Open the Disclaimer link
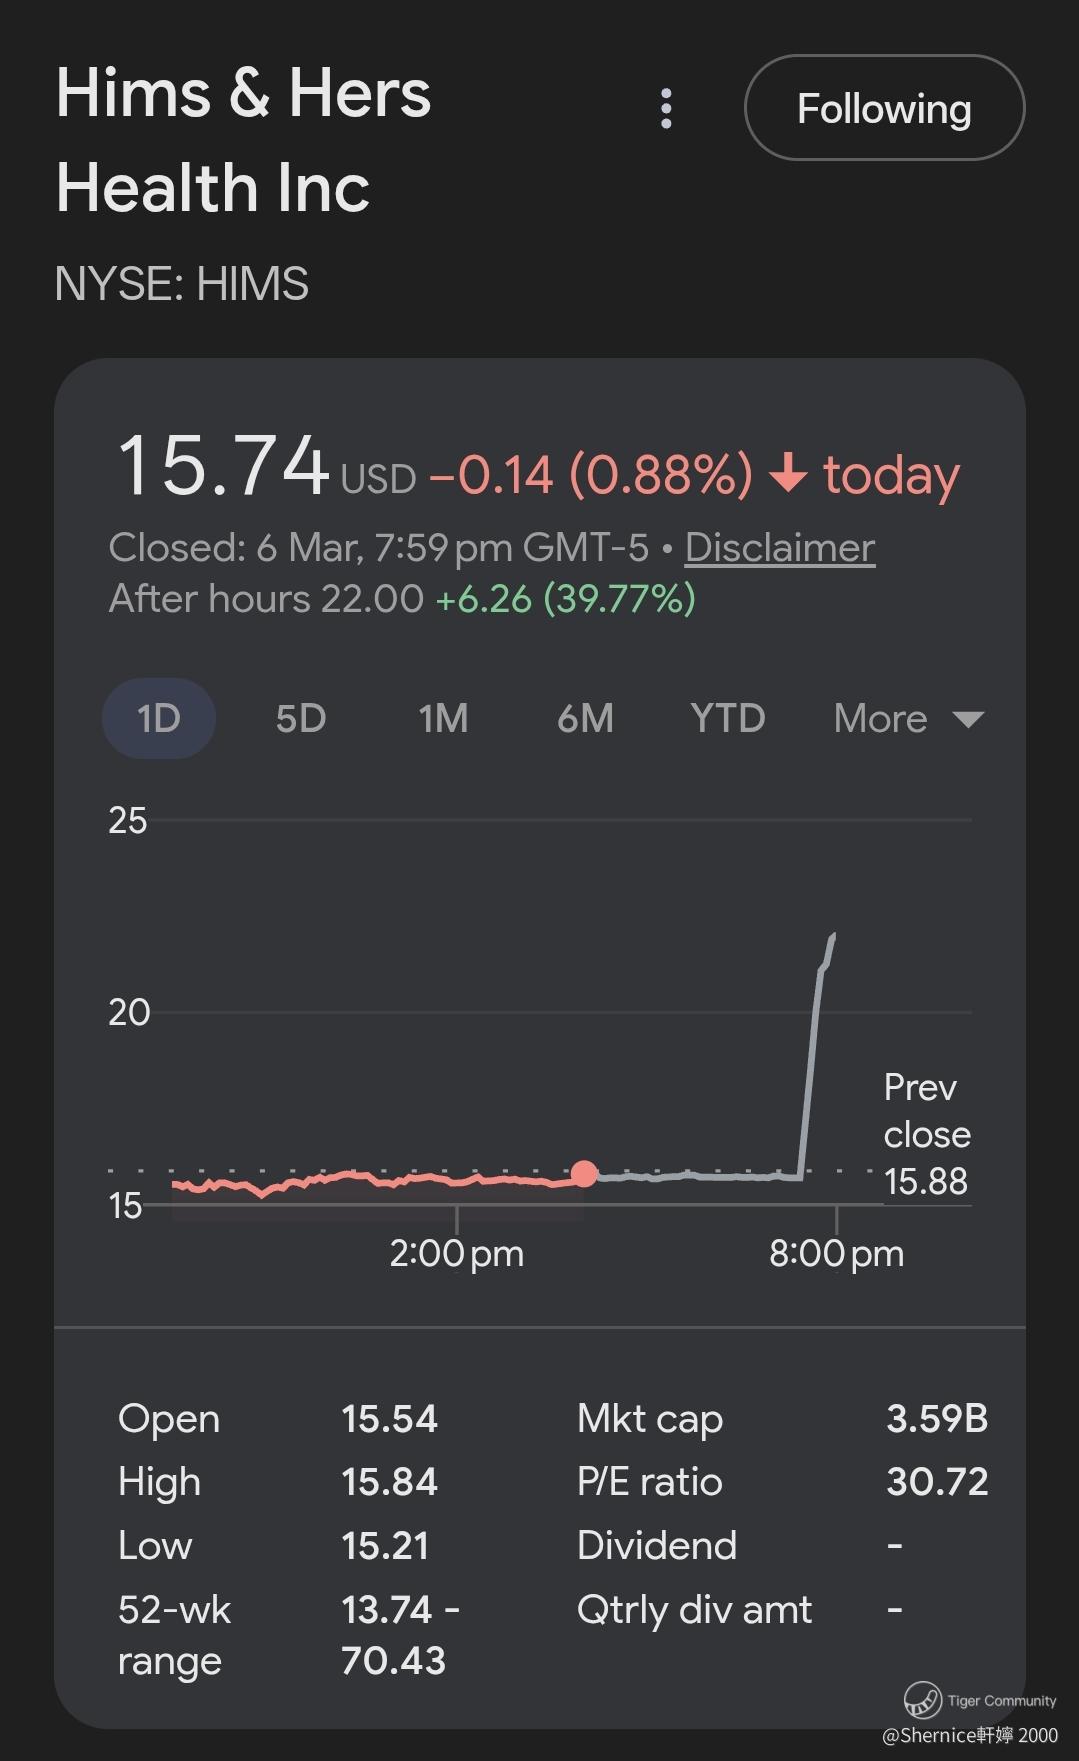This screenshot has width=1079, height=1761. tap(779, 547)
